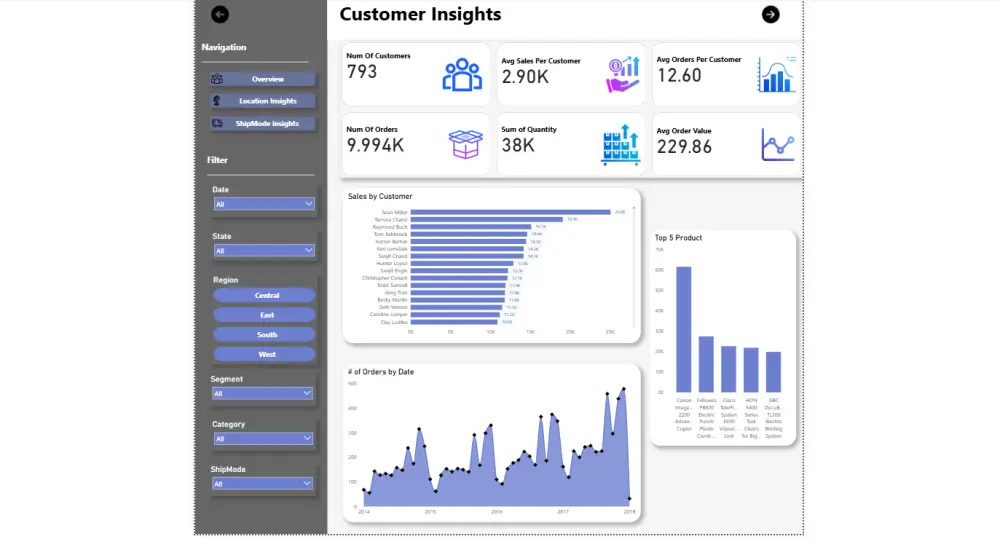Click the Sales by Customer chart title

click(380, 196)
